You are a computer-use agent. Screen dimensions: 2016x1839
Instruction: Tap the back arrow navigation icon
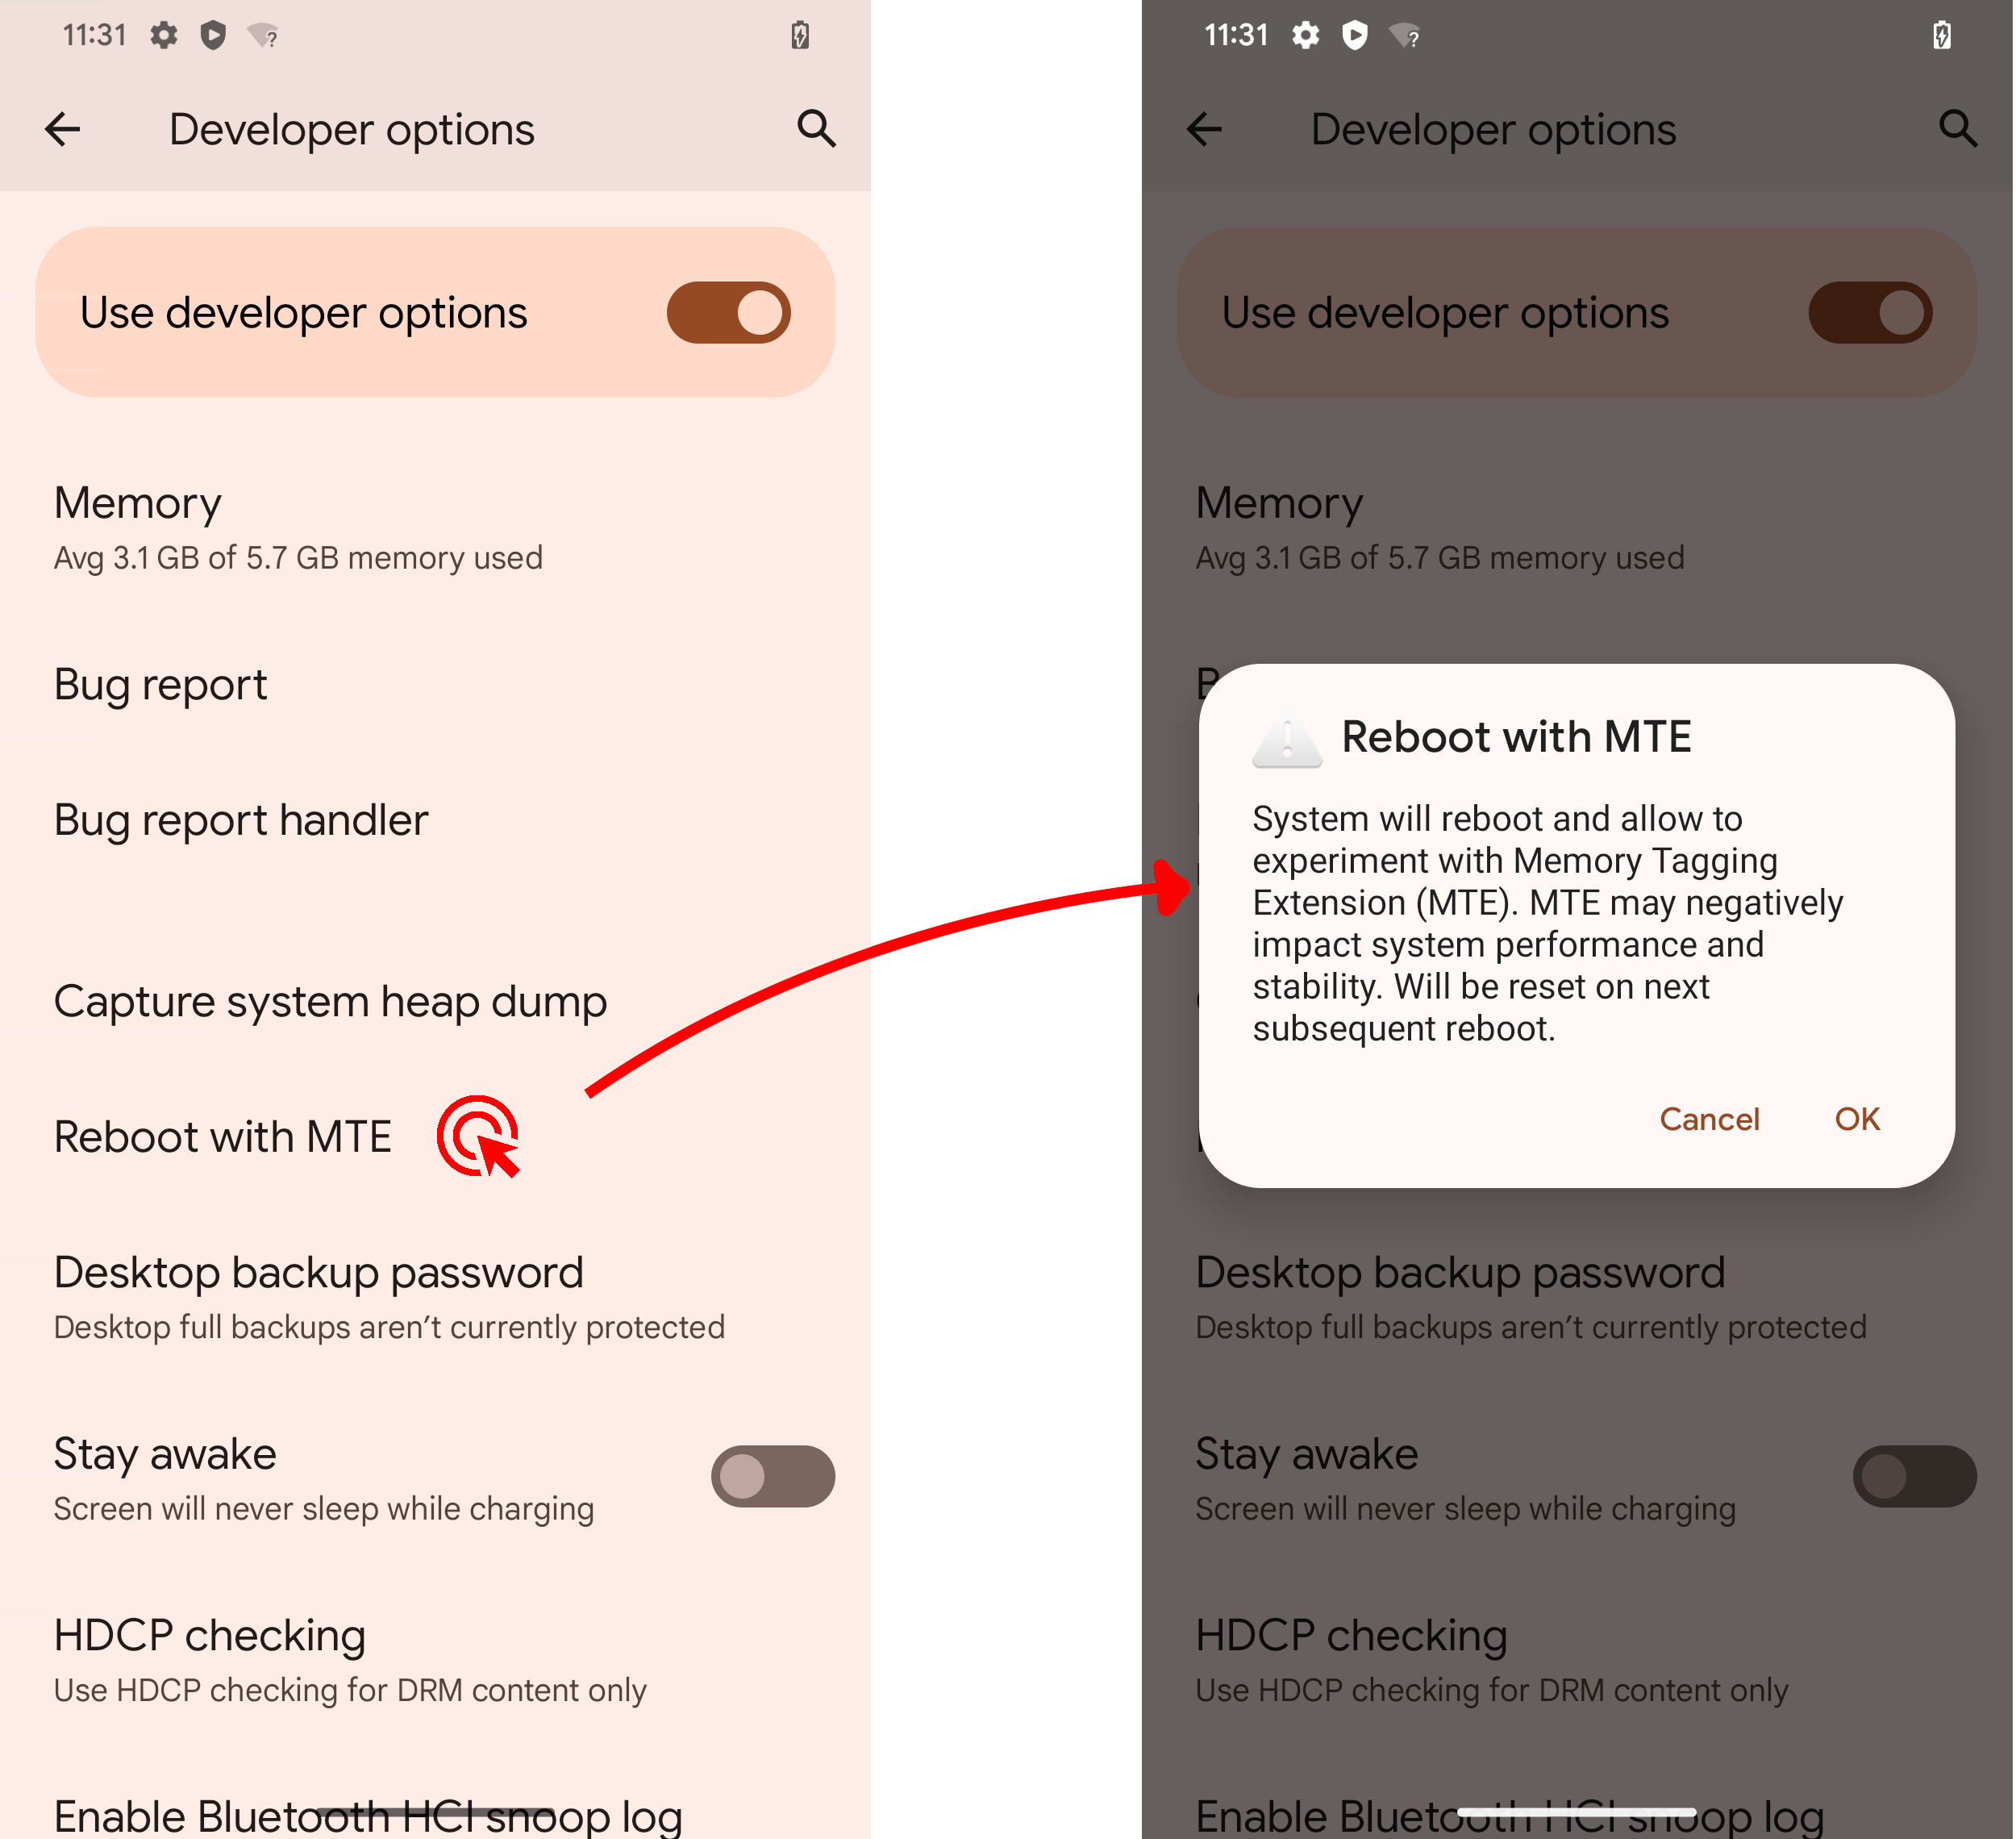point(65,128)
